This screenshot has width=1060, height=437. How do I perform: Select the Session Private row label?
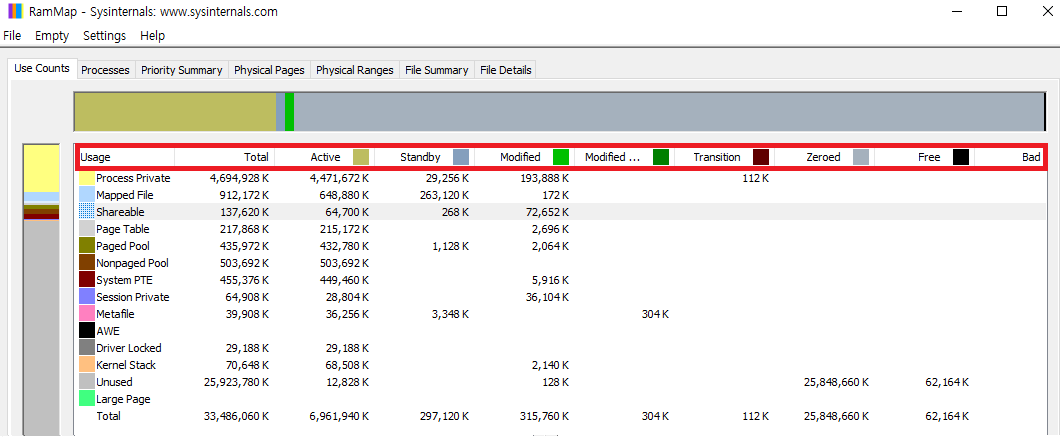tap(132, 296)
